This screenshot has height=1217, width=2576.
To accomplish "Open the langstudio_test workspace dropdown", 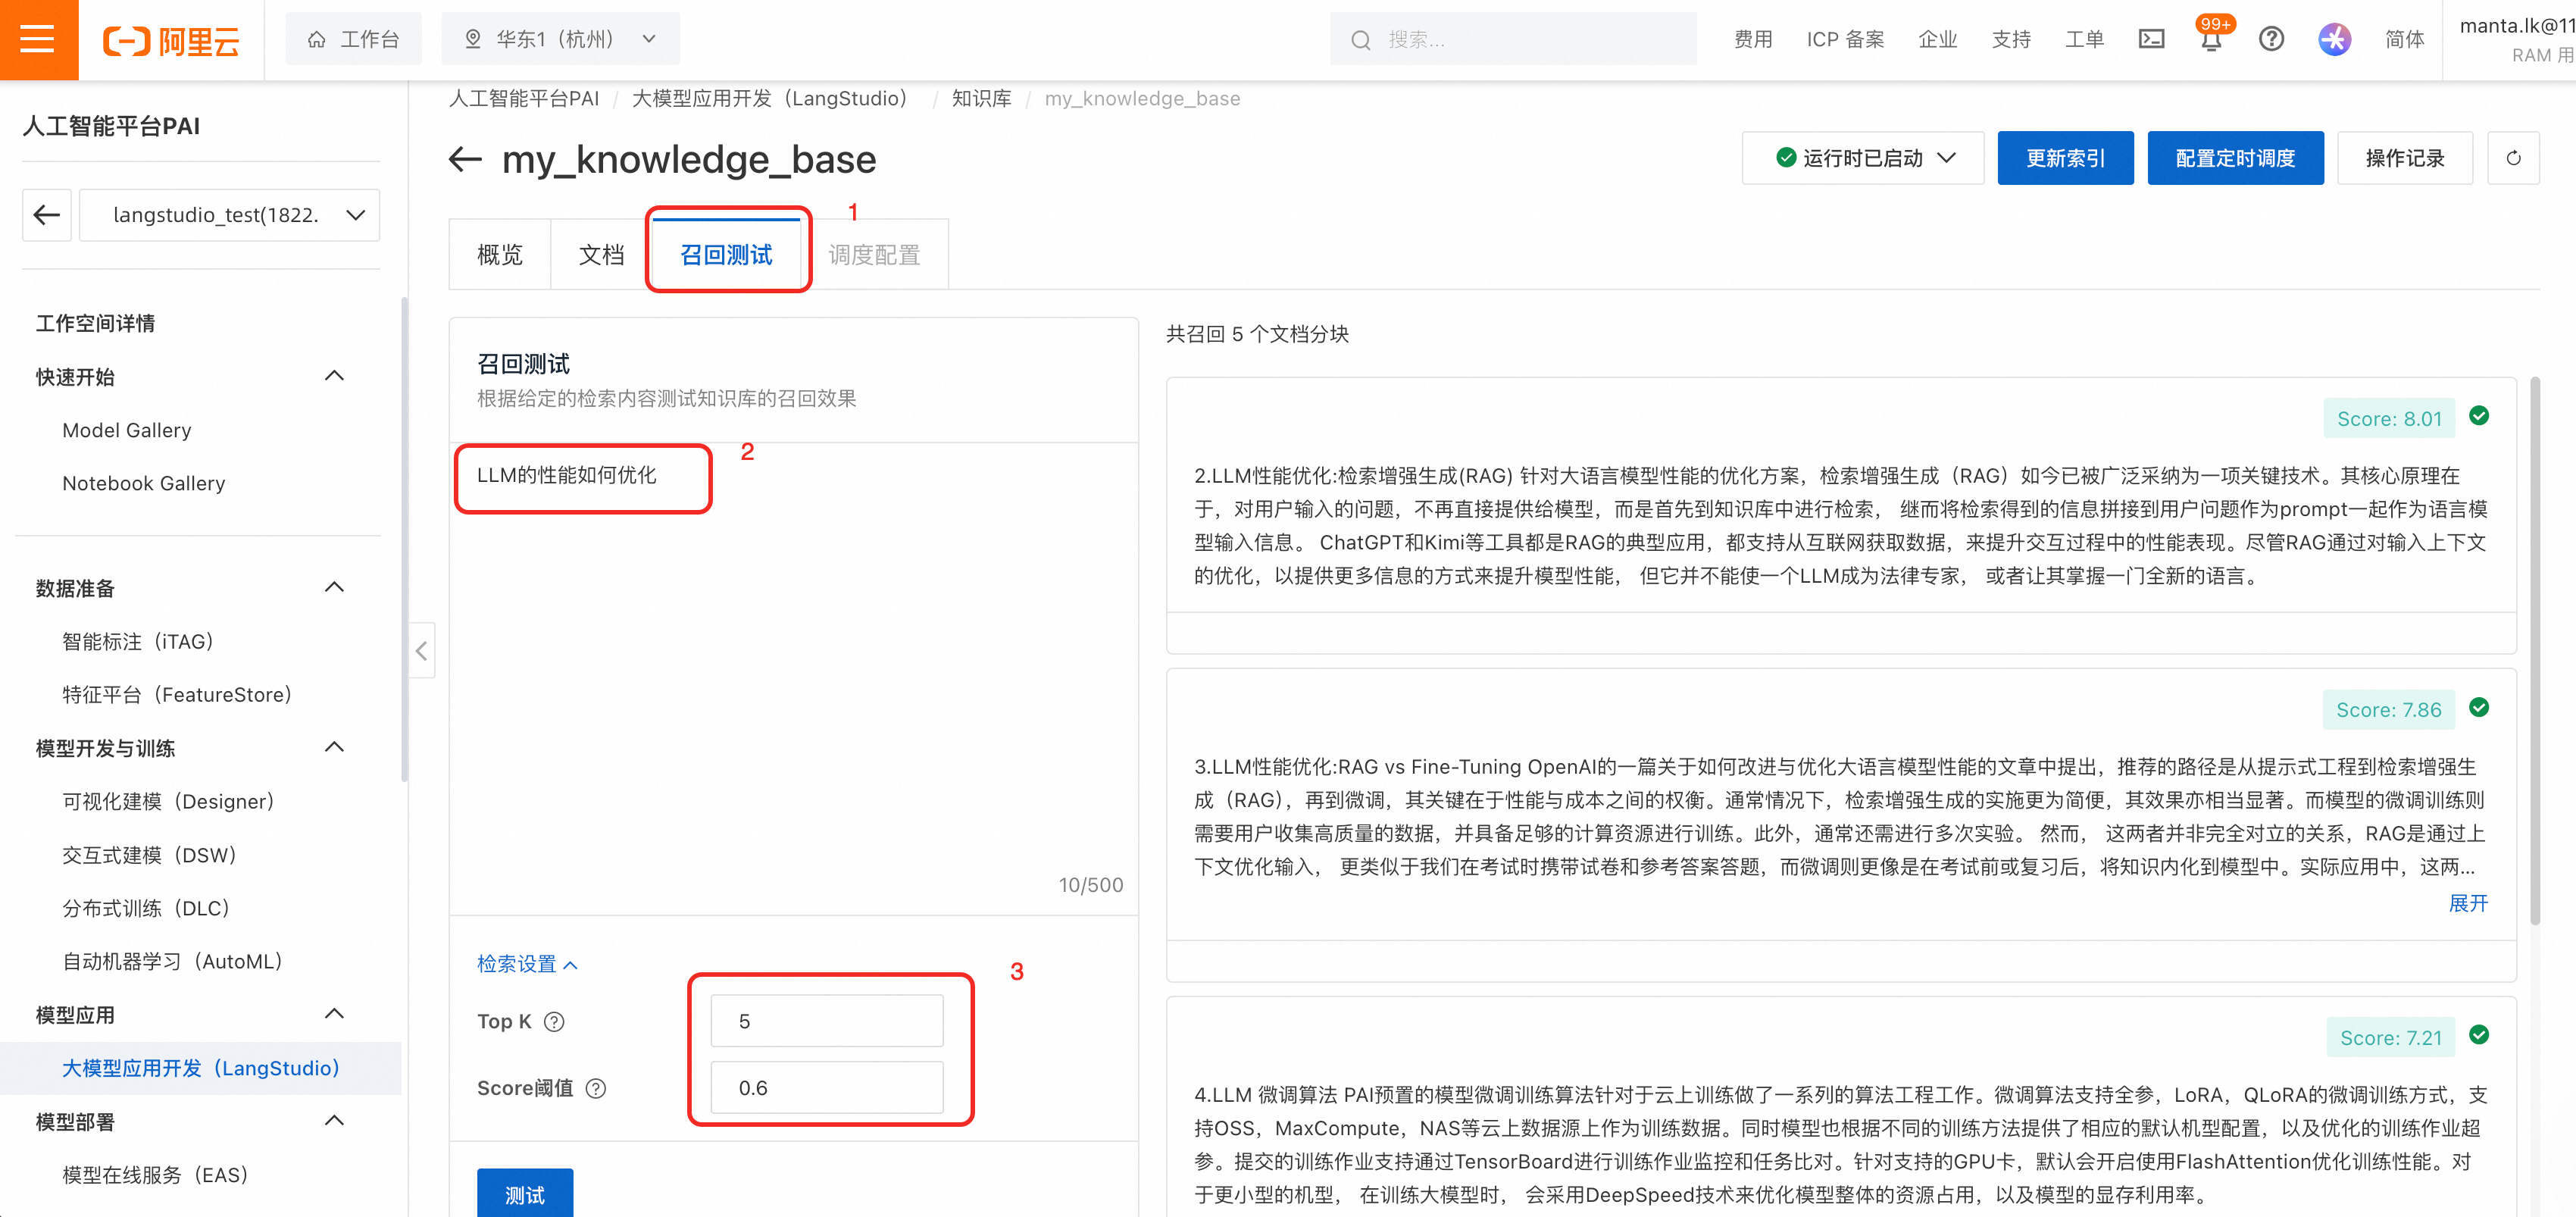I will 229,215.
